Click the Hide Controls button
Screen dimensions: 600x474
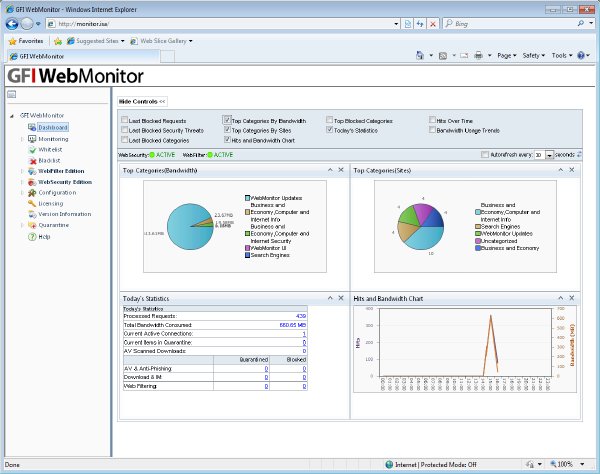[142, 101]
